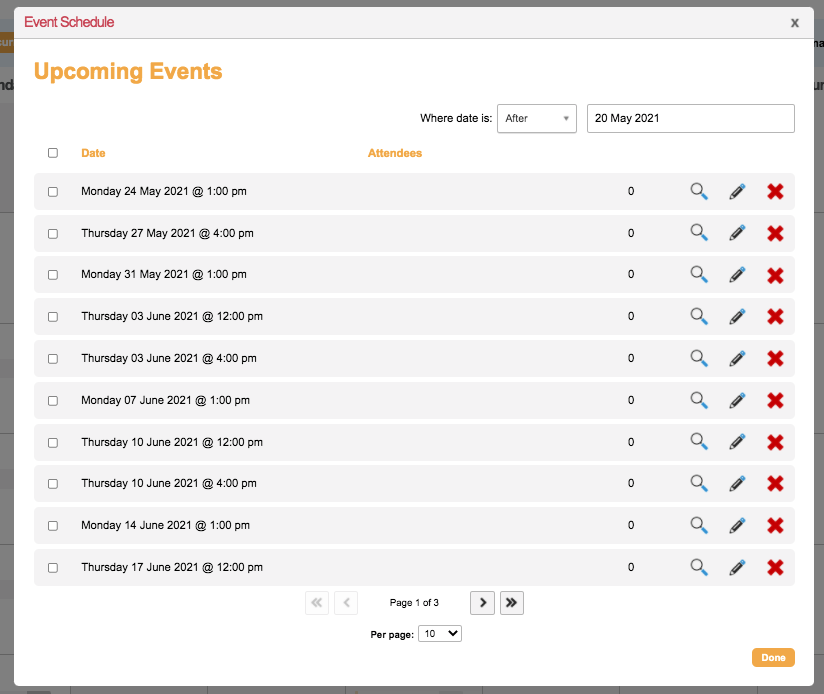Screen dimensions: 824x694
Task: Jump to the last page of events
Action: point(512,602)
